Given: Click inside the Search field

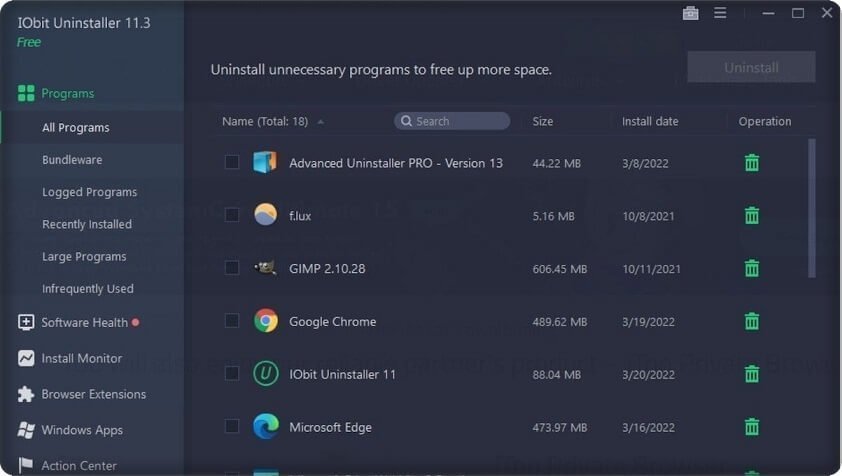Looking at the screenshot, I should (x=452, y=121).
